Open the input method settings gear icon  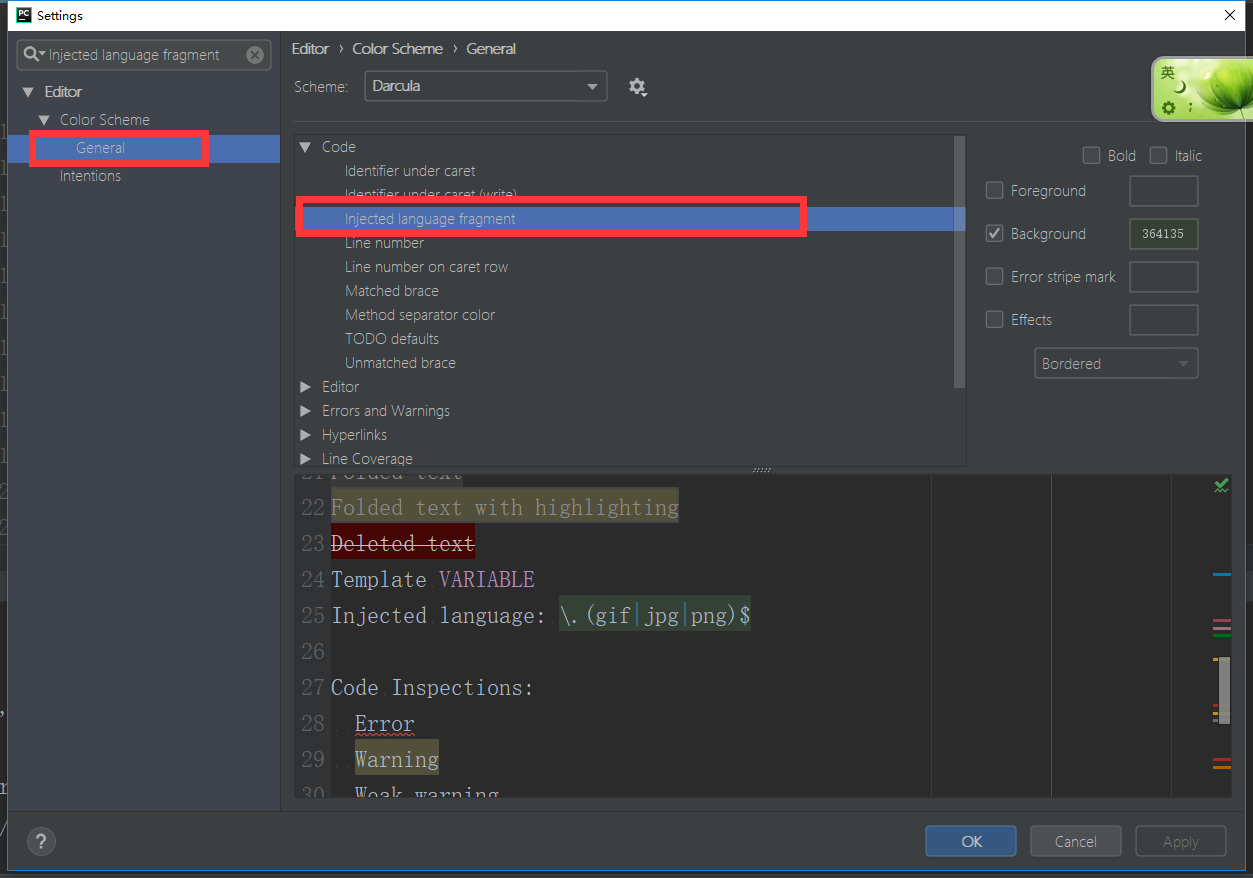point(1168,107)
